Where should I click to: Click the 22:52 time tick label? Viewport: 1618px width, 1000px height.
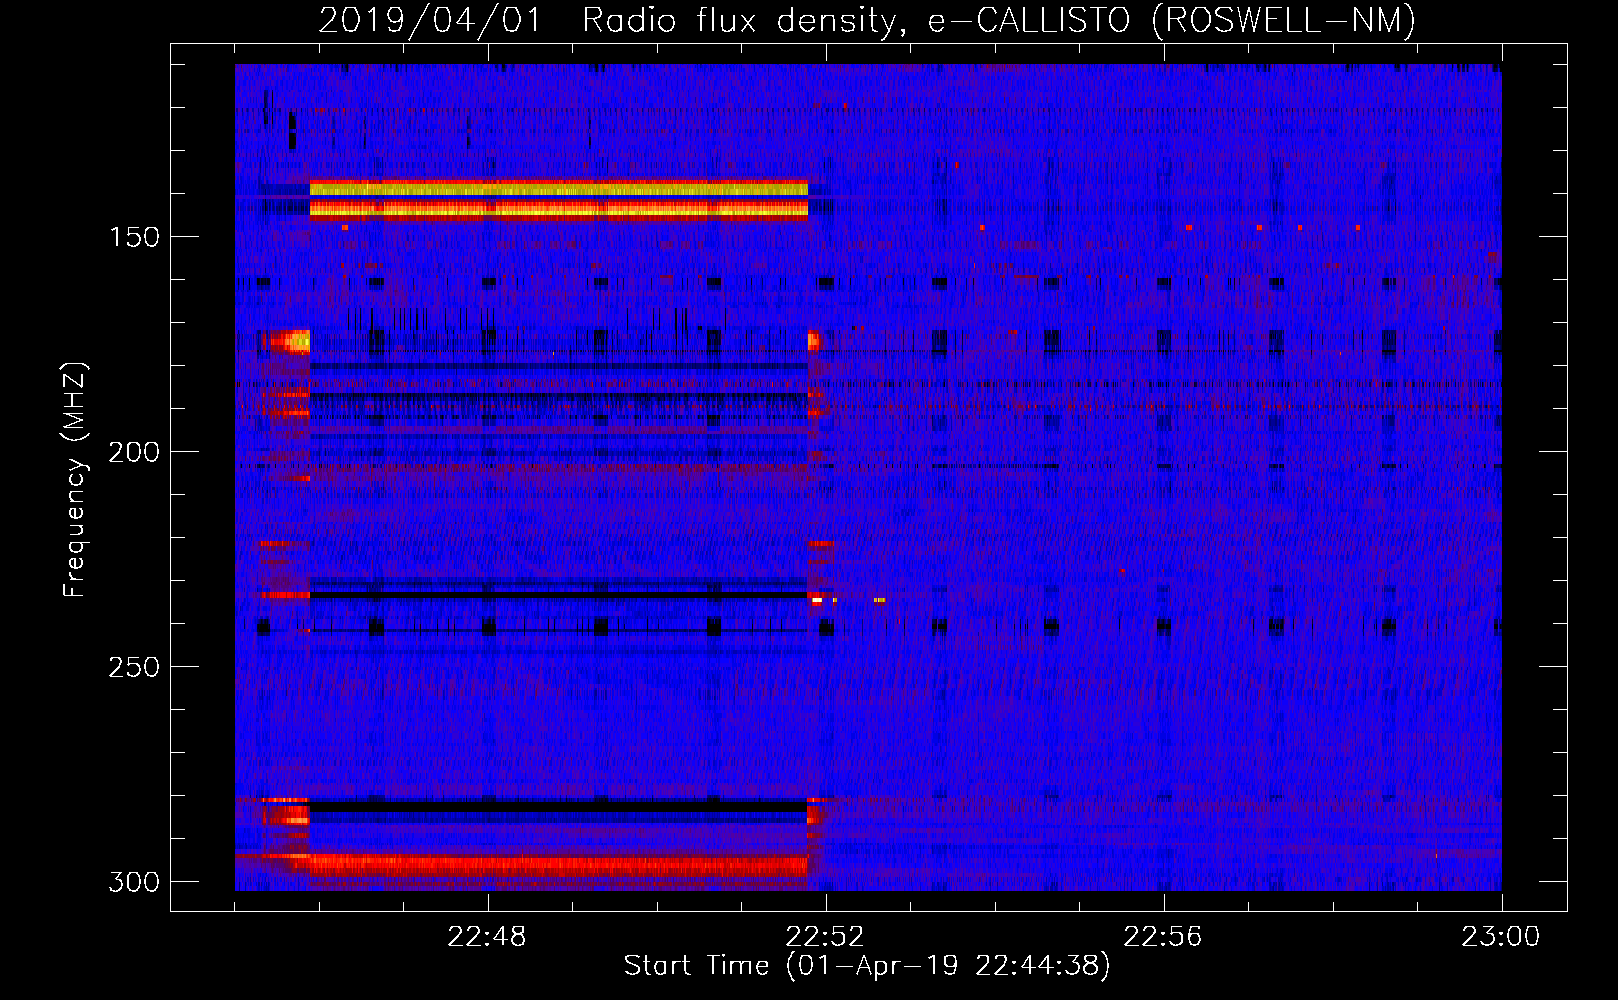(825, 937)
